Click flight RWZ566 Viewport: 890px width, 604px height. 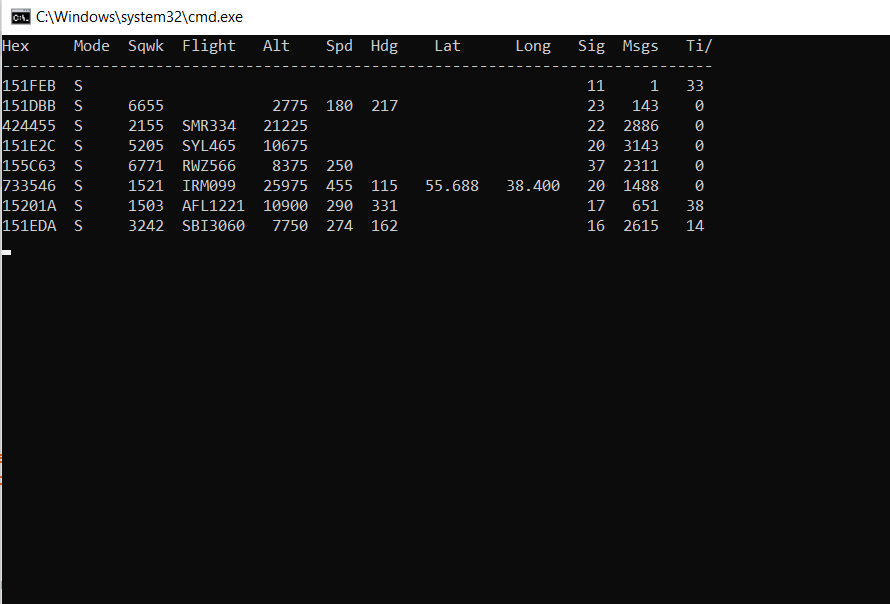point(209,166)
